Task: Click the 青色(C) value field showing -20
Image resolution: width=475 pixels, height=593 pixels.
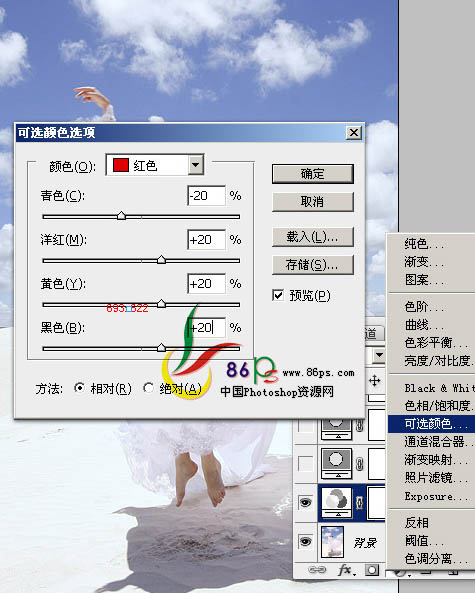Action: [206, 196]
